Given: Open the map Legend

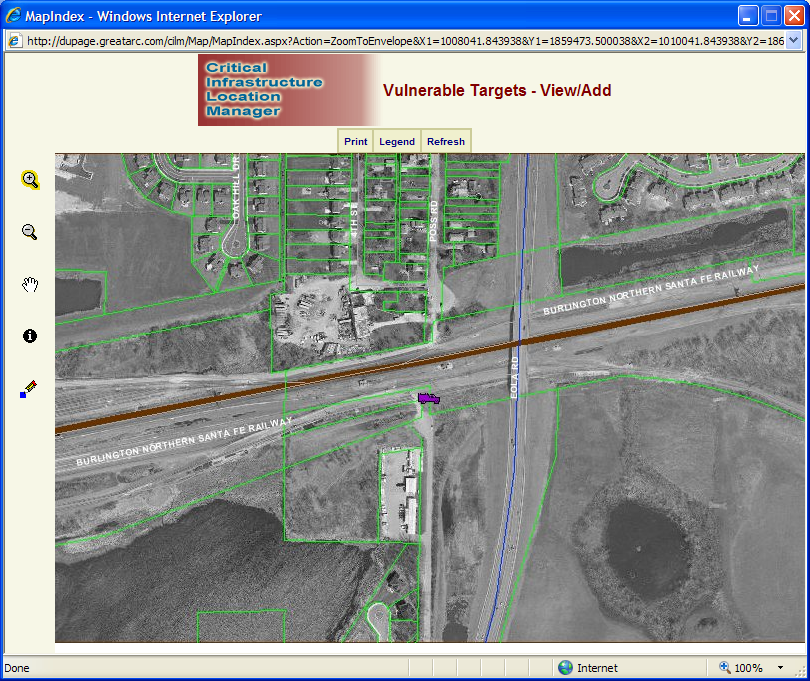Looking at the screenshot, I should 396,142.
